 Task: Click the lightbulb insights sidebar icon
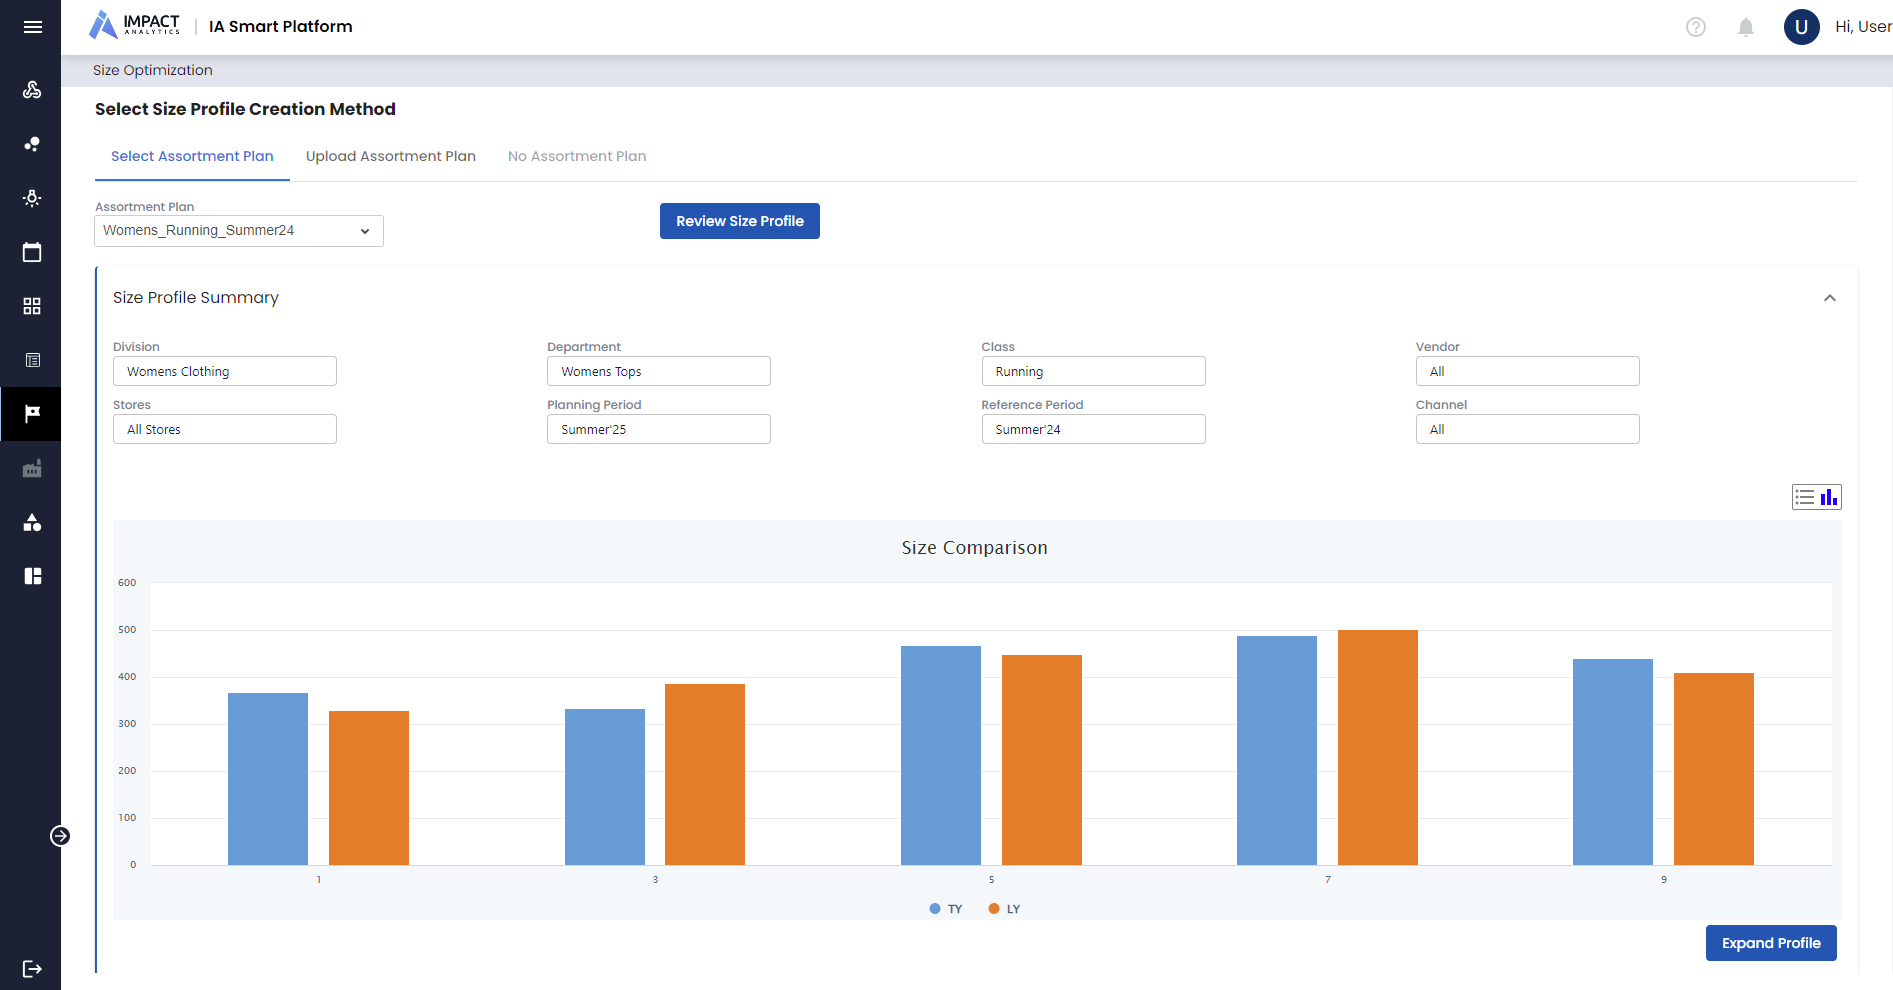32,198
